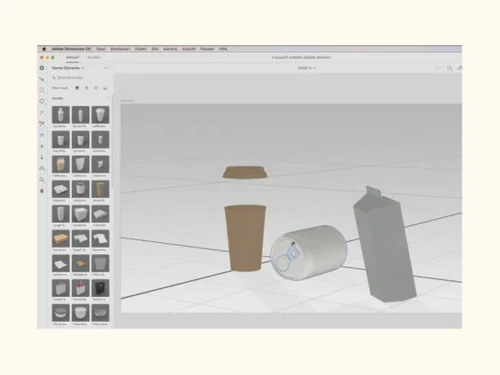Toggle the models filter icon

(x=77, y=88)
